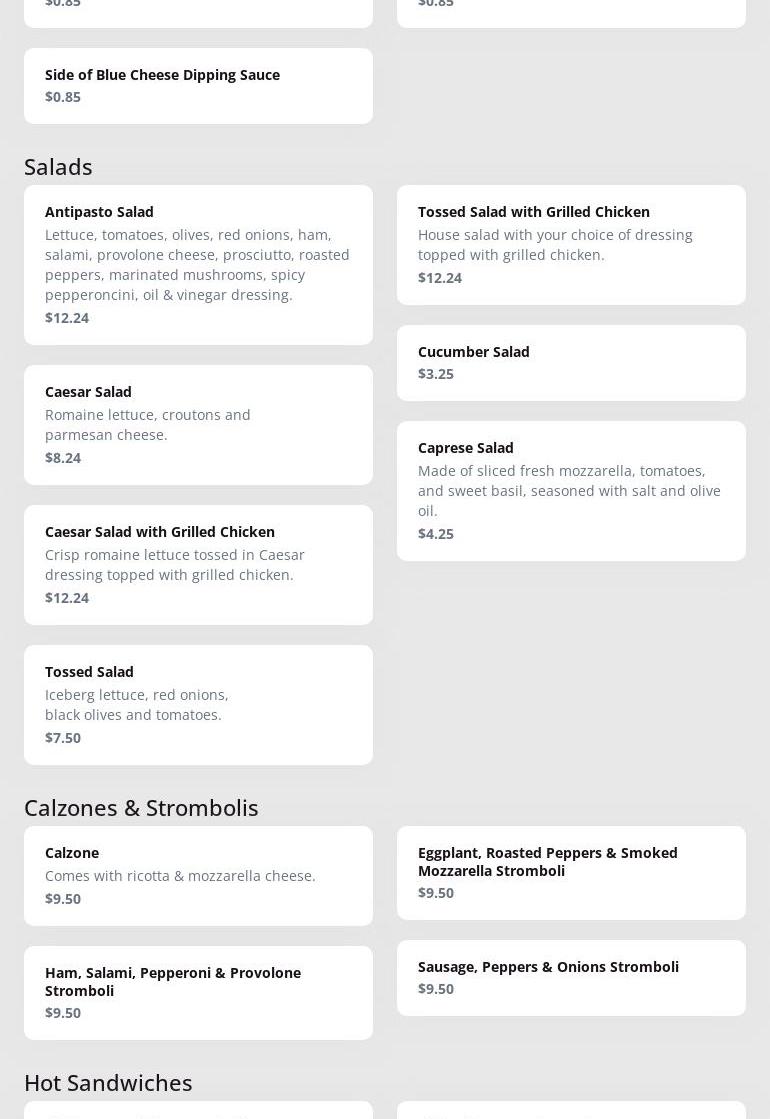
Task: Click the $8.24 price under Caesar Salad
Action: (63, 458)
